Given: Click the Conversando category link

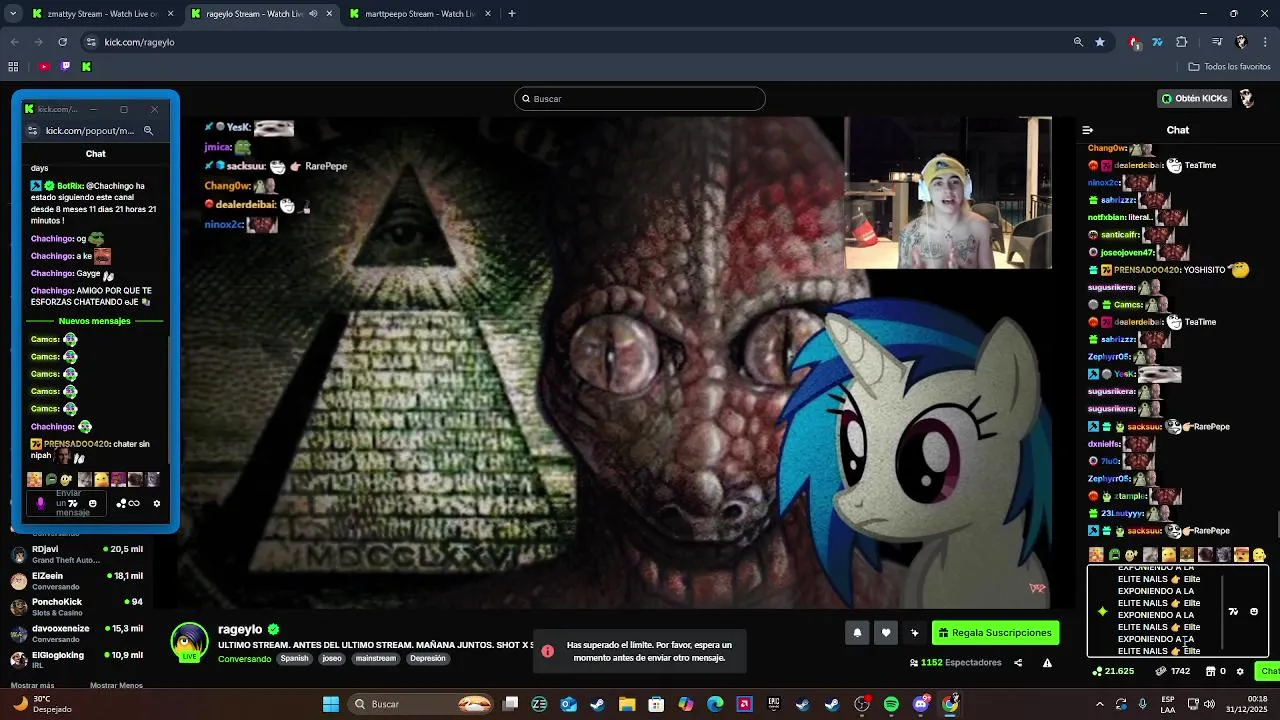Looking at the screenshot, I should (x=244, y=659).
